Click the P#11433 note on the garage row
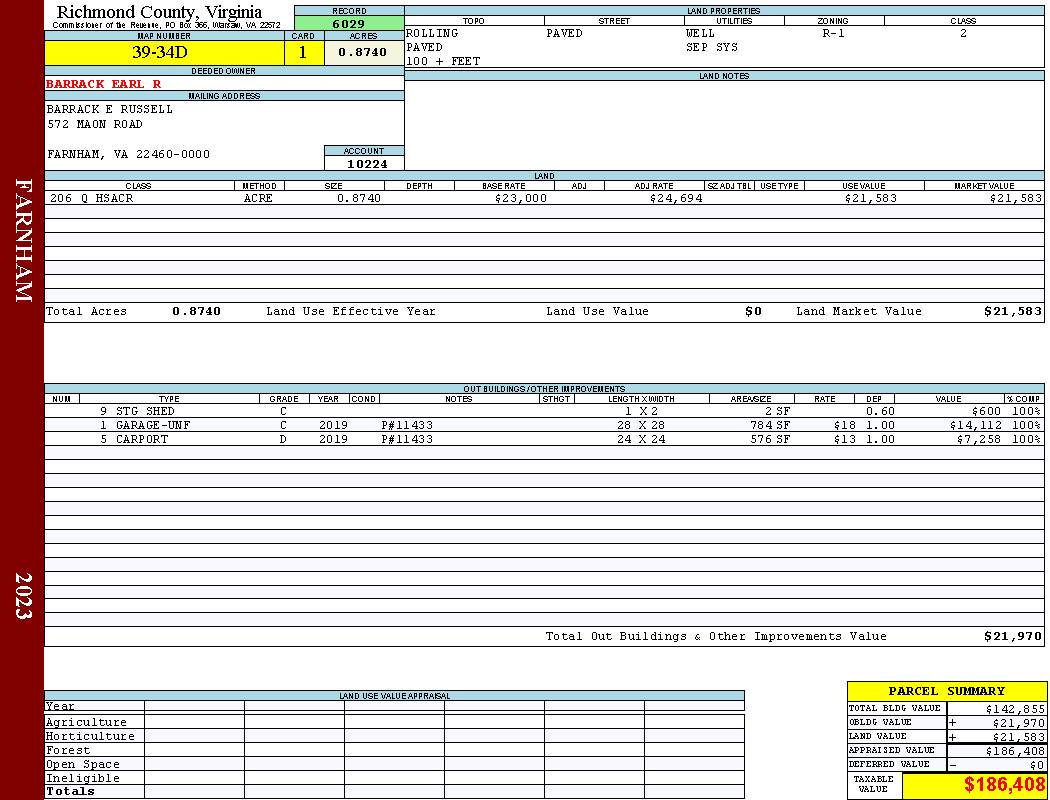 tap(406, 426)
